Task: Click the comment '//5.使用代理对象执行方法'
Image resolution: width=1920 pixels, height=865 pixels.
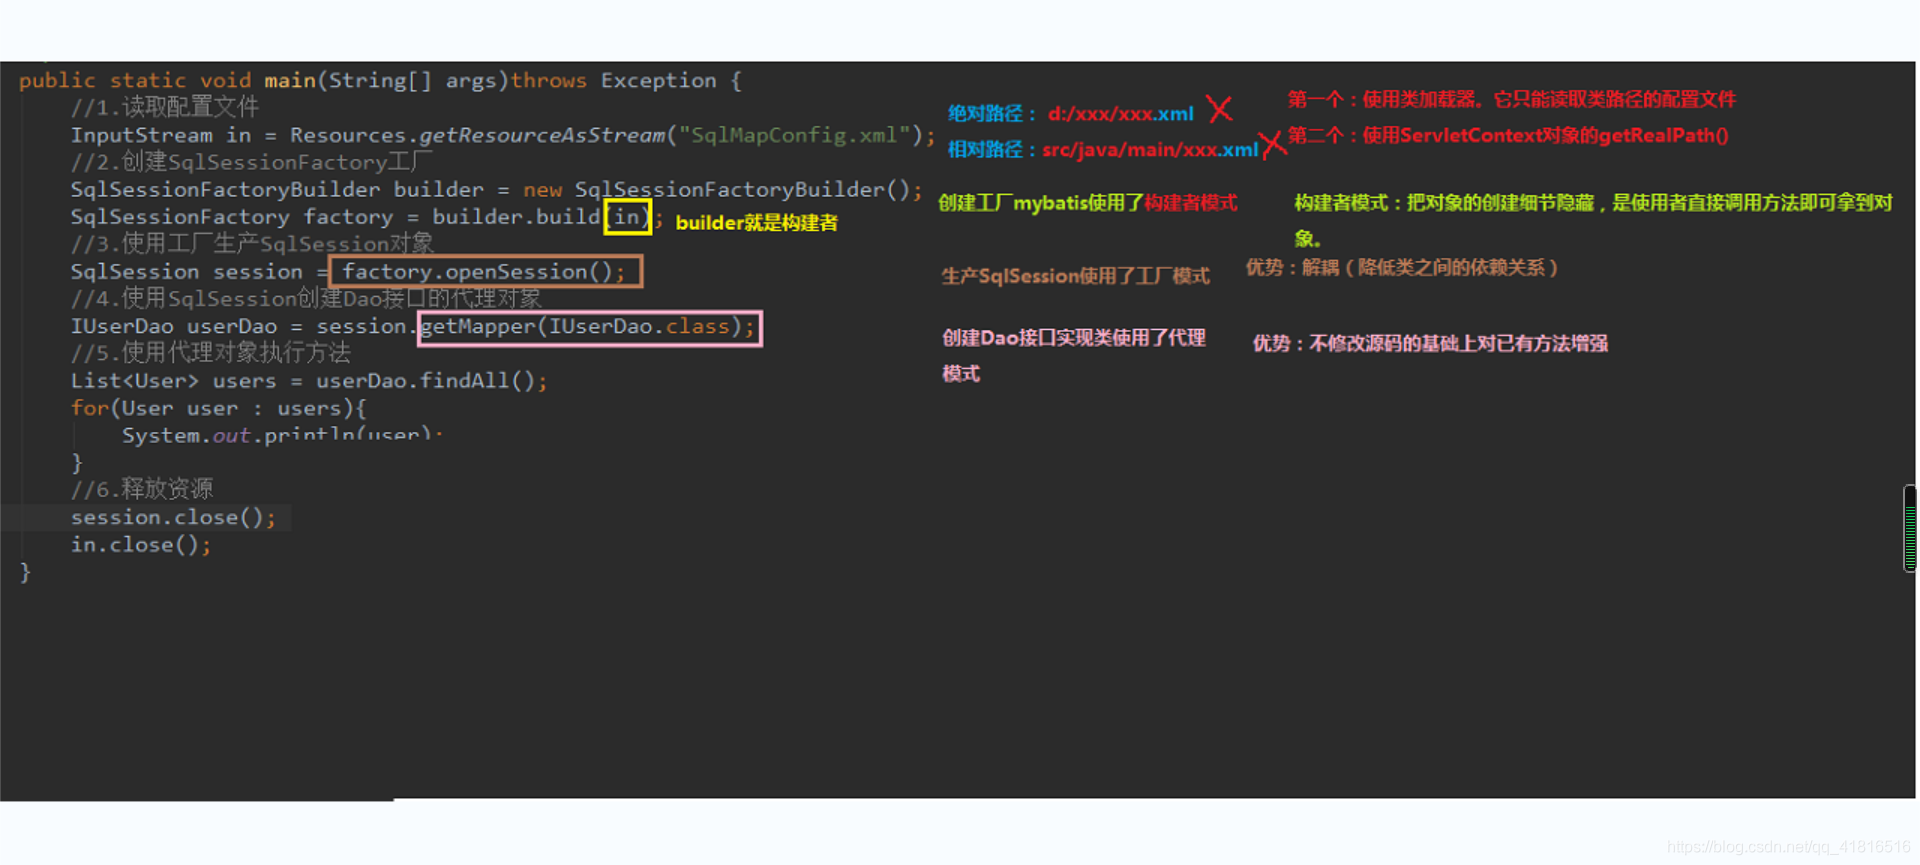Action: pyautogui.click(x=211, y=353)
